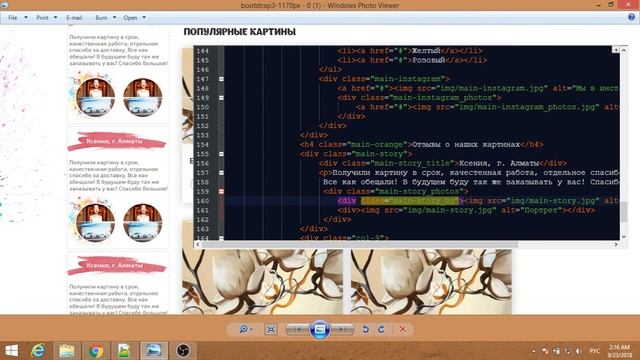640x360 pixels.
Task: Open the Open menu
Action: (130, 18)
